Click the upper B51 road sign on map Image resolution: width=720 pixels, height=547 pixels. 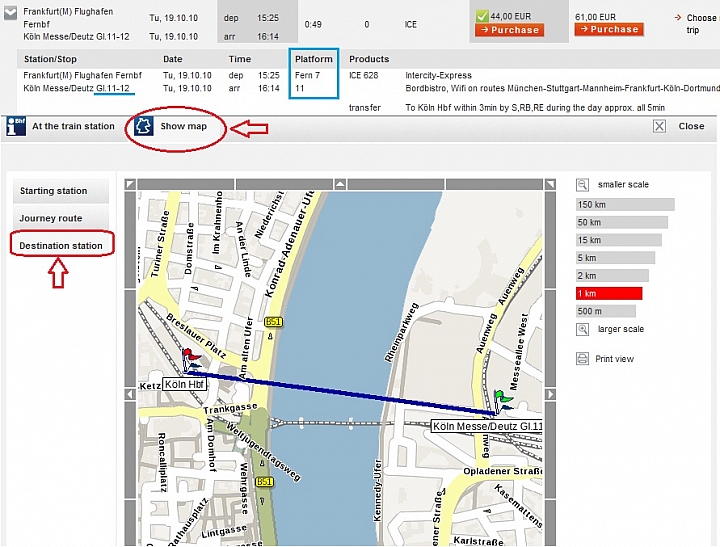pyautogui.click(x=273, y=322)
